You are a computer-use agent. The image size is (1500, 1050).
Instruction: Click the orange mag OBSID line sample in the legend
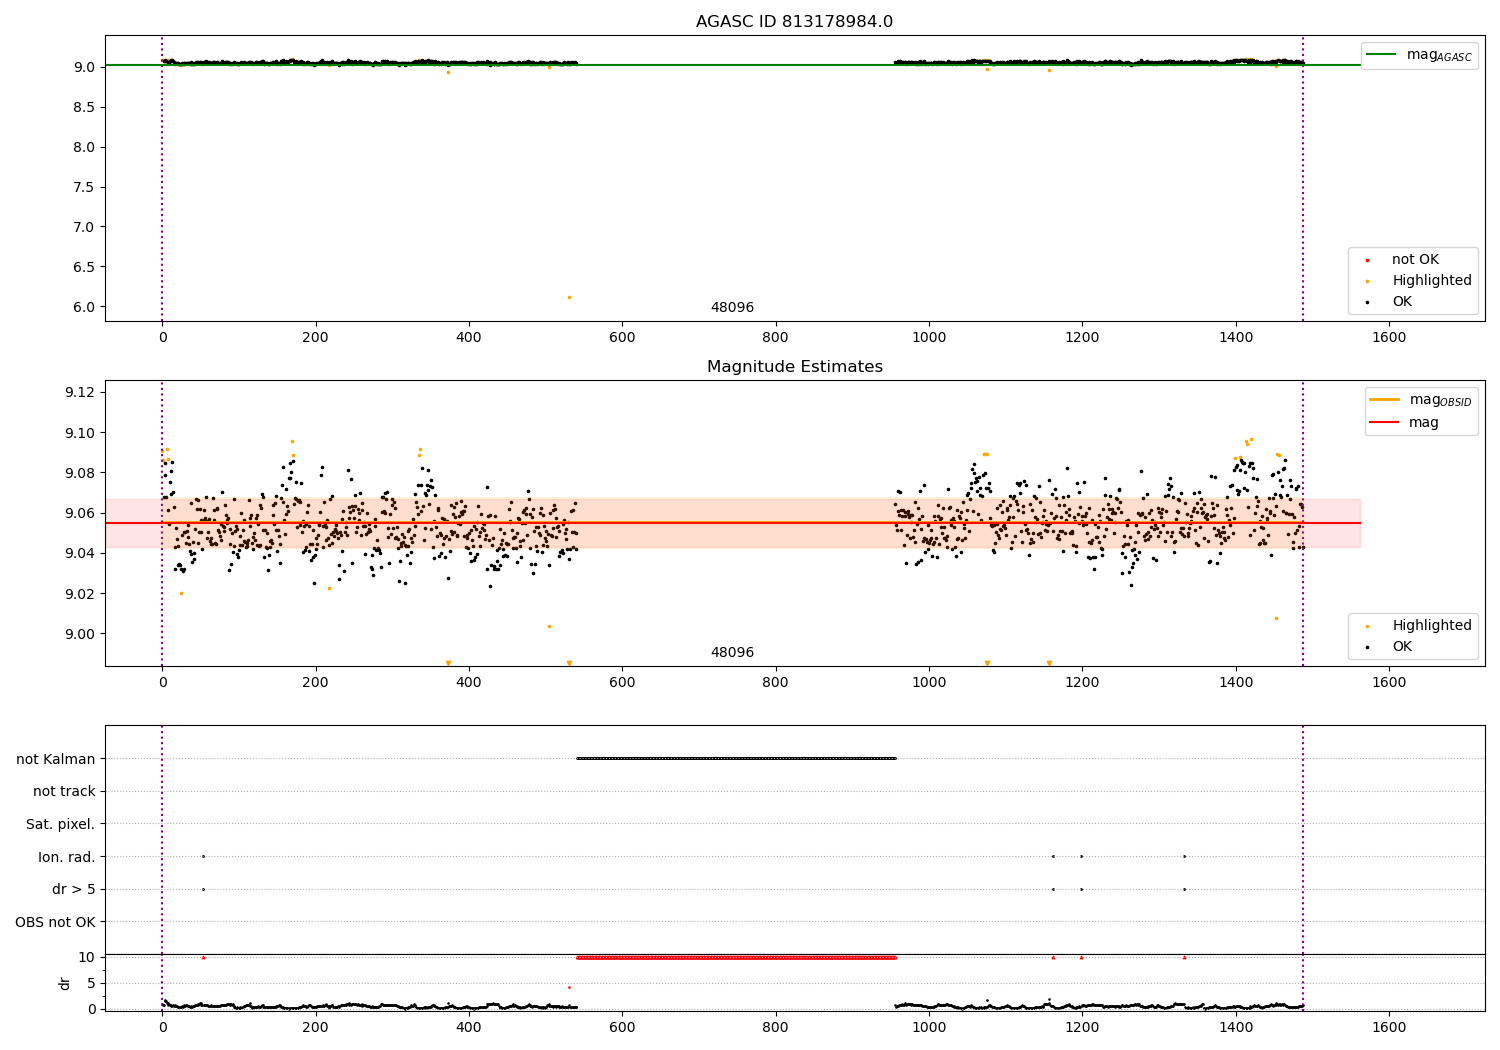(x=1385, y=400)
